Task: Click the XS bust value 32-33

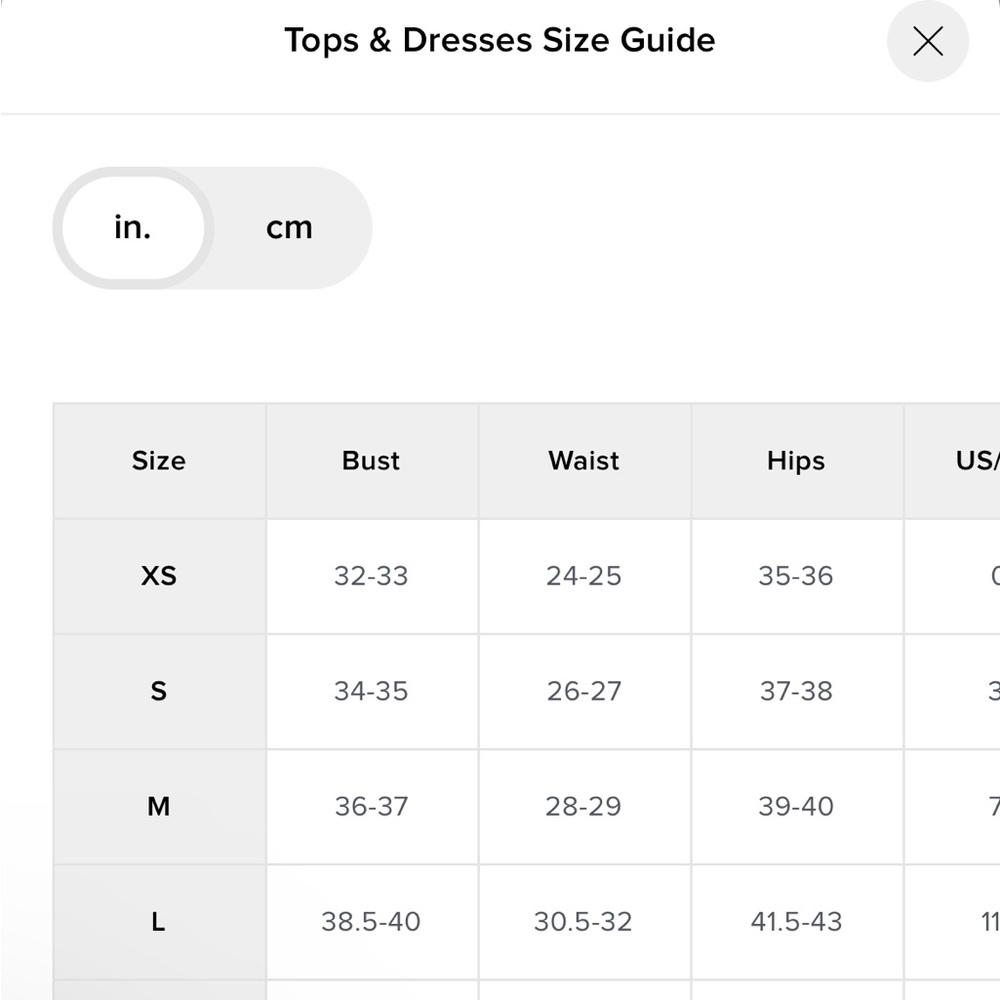Action: [371, 576]
